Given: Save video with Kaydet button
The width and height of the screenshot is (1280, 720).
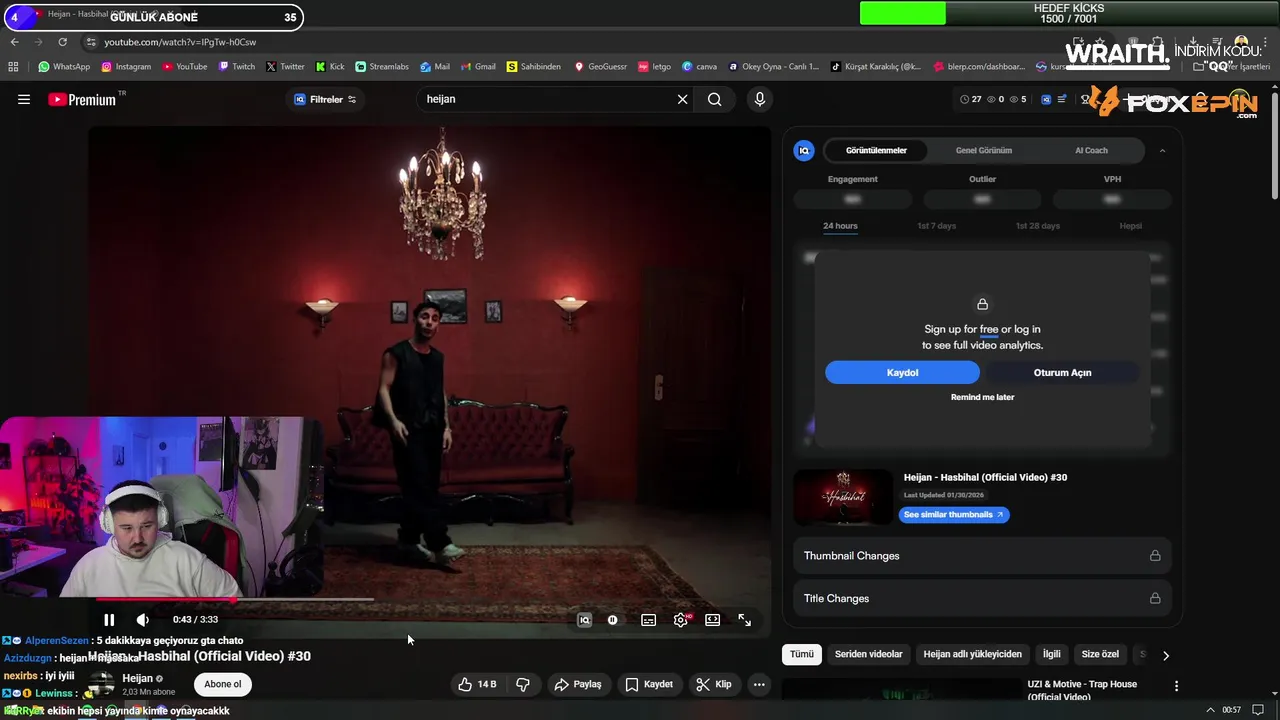Looking at the screenshot, I should click(x=649, y=684).
